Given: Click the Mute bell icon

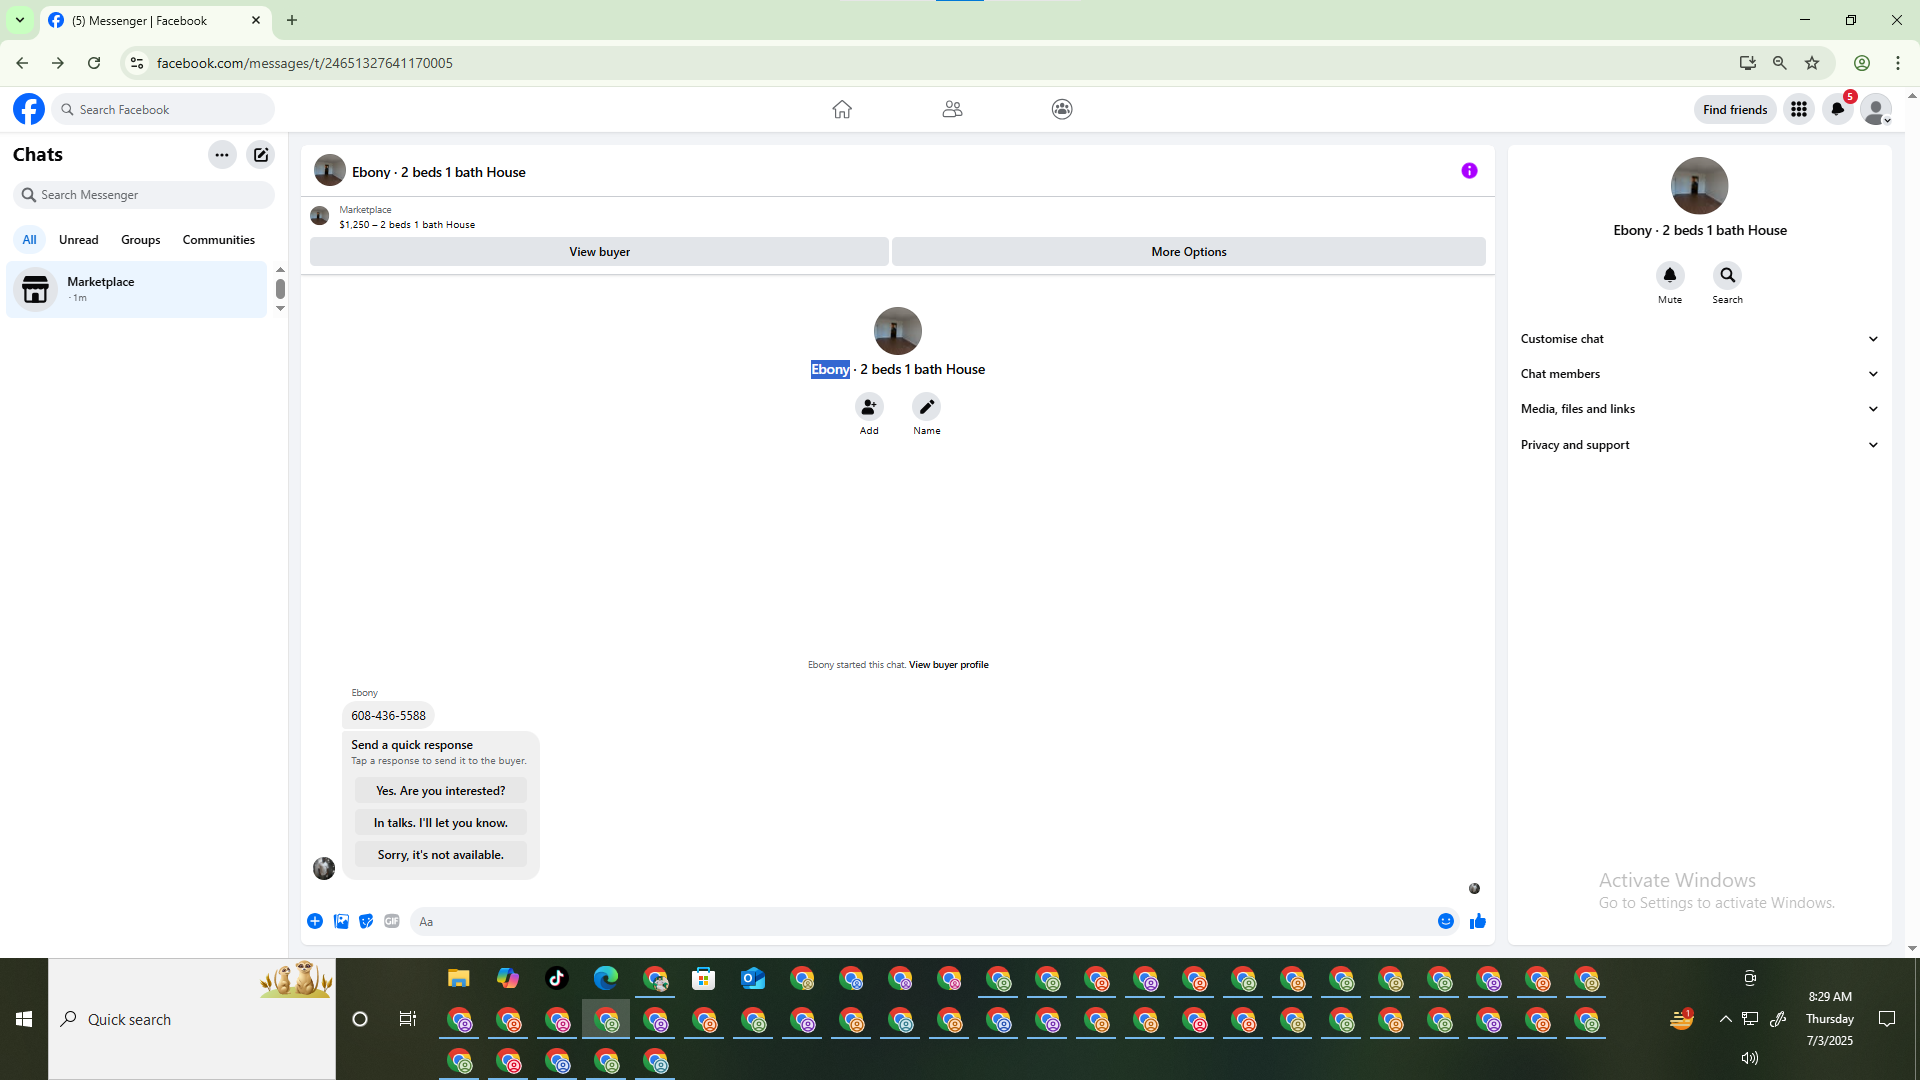Looking at the screenshot, I should (x=1669, y=275).
